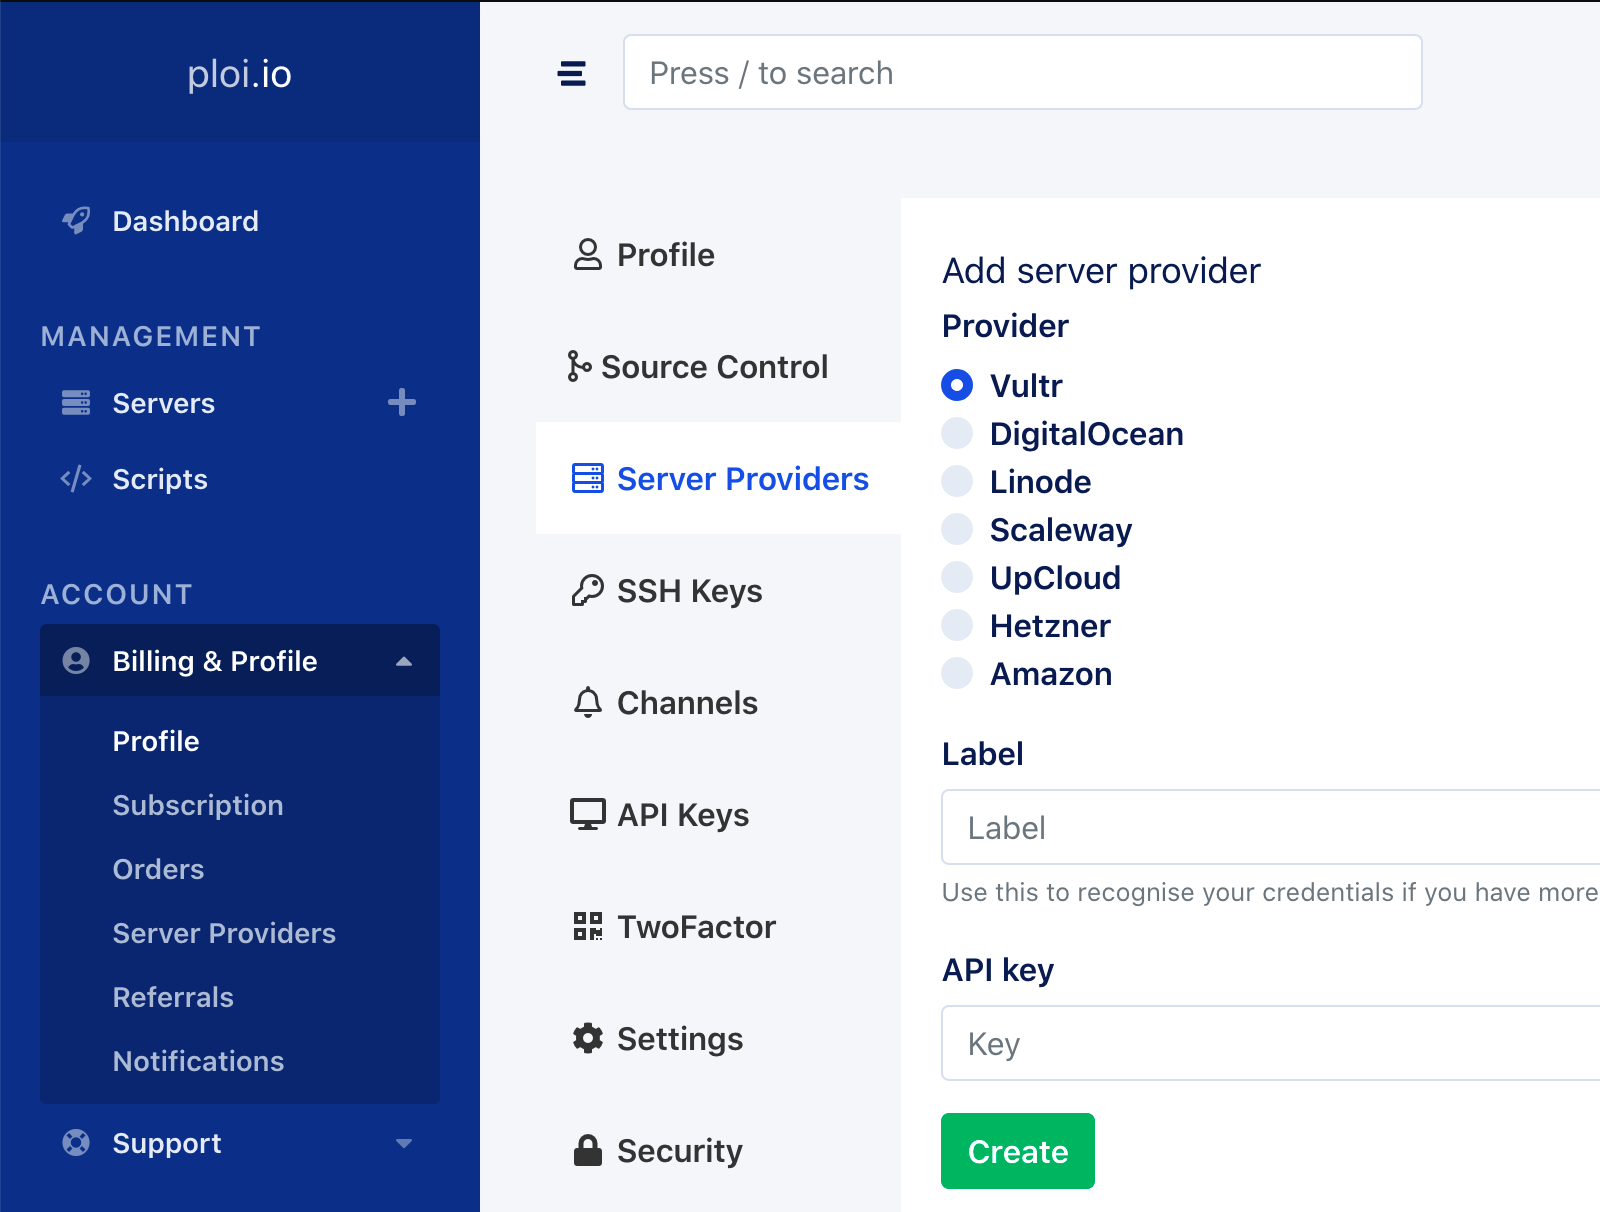This screenshot has height=1212, width=1600.
Task: Click the Scripts code brackets icon
Action: point(76,479)
